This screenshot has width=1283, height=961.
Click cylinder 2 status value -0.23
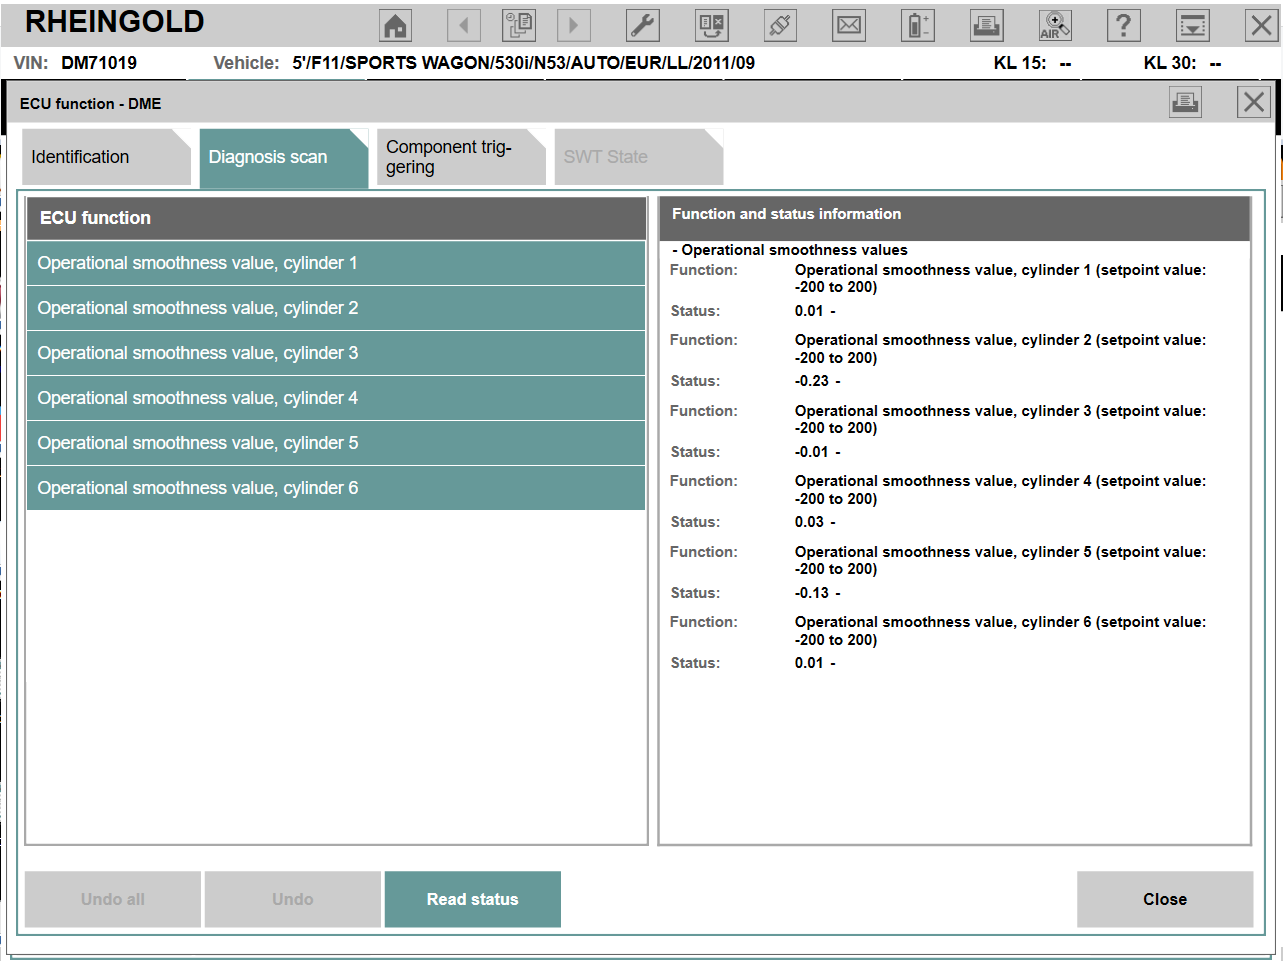[x=812, y=381]
